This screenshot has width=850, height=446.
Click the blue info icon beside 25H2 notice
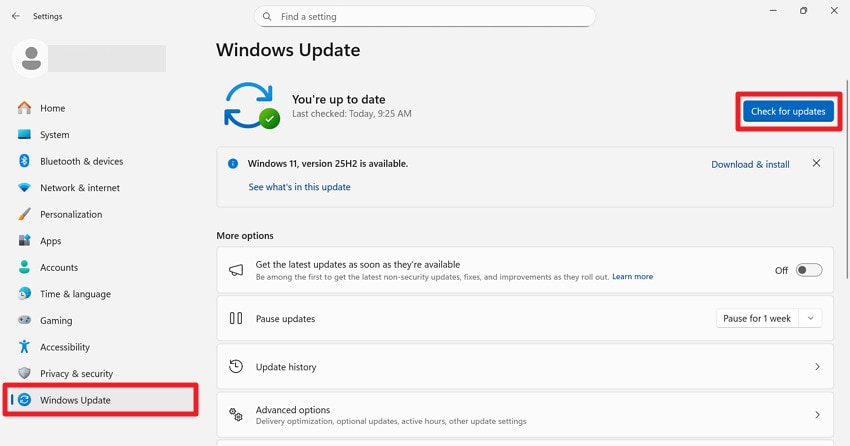click(233, 164)
